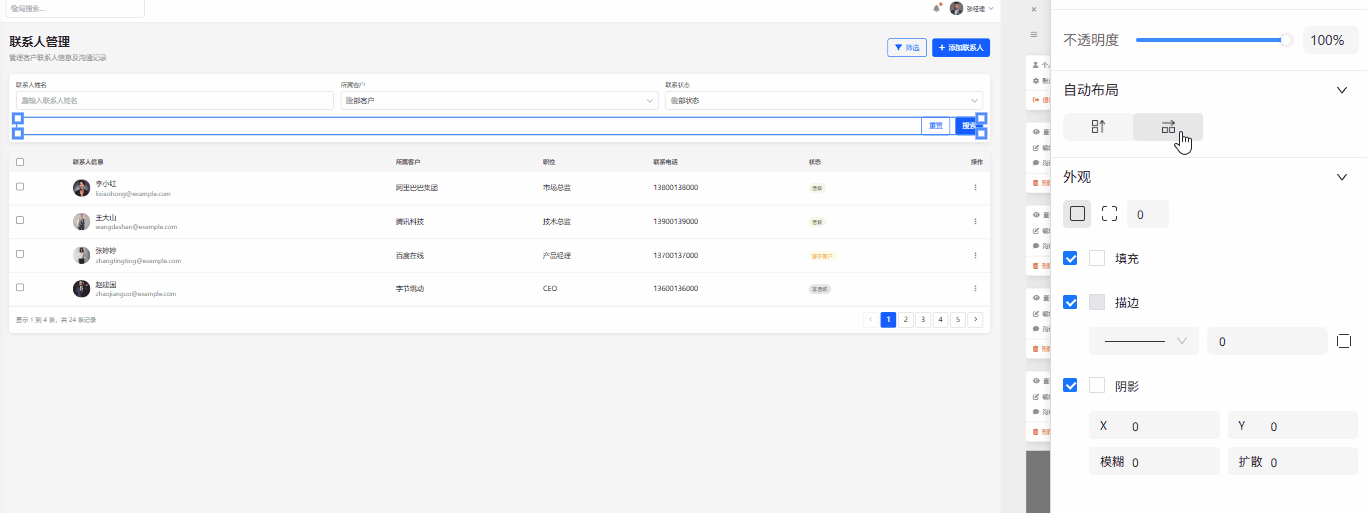Collapse the 自动布局 section
The width and height of the screenshot is (1367, 513).
click(1342, 90)
